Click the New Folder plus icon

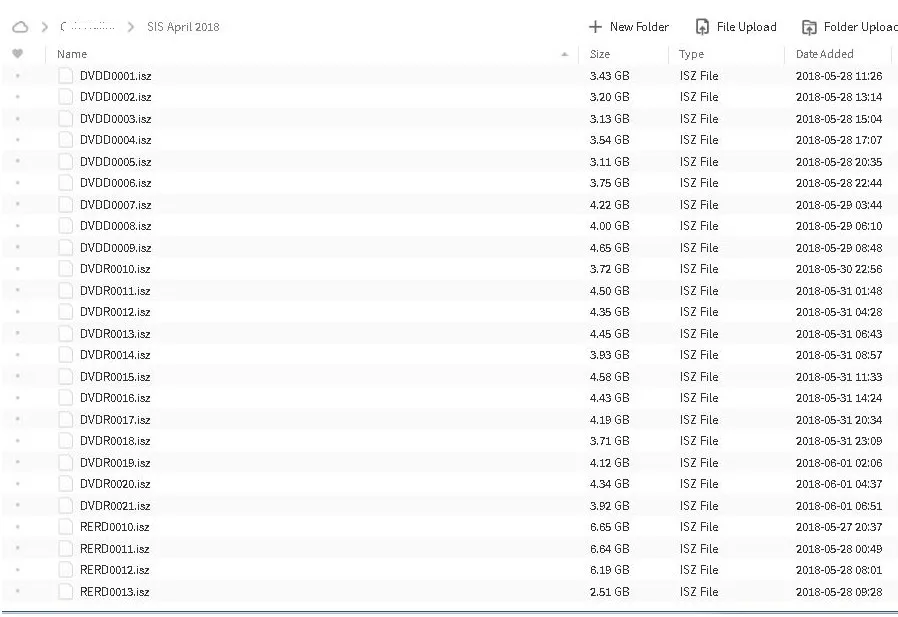click(x=596, y=27)
